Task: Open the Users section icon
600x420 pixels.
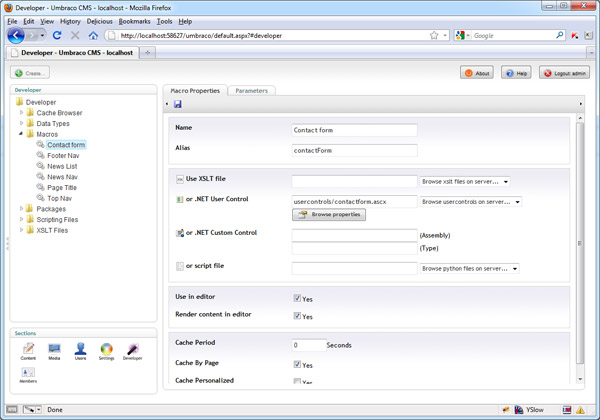Action: click(80, 351)
